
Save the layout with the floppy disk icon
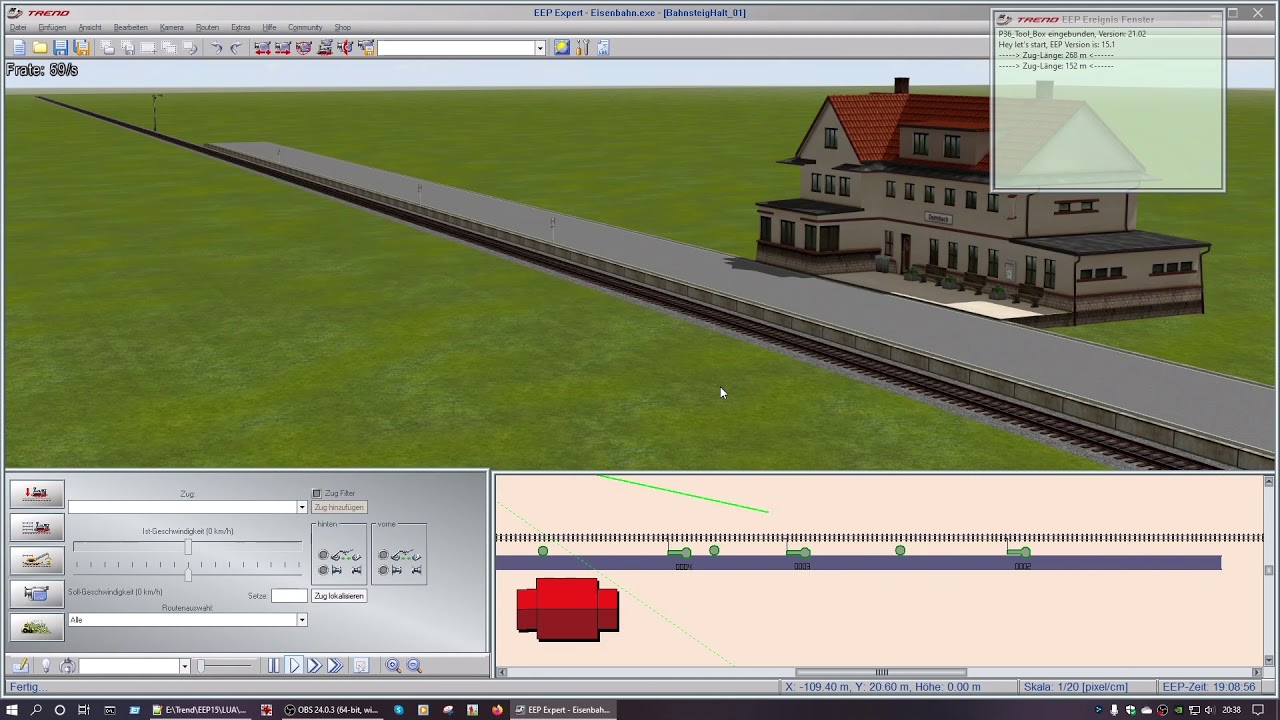tap(61, 47)
